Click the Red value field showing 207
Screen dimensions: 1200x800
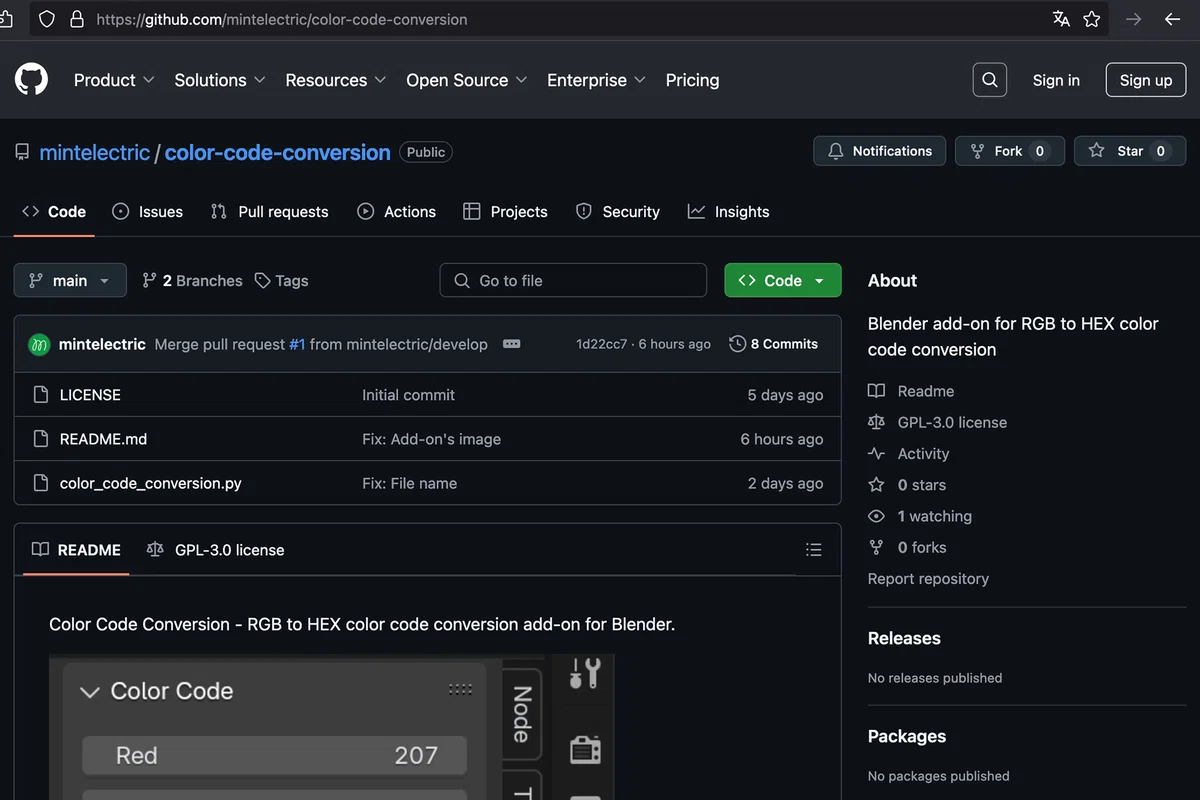274,755
